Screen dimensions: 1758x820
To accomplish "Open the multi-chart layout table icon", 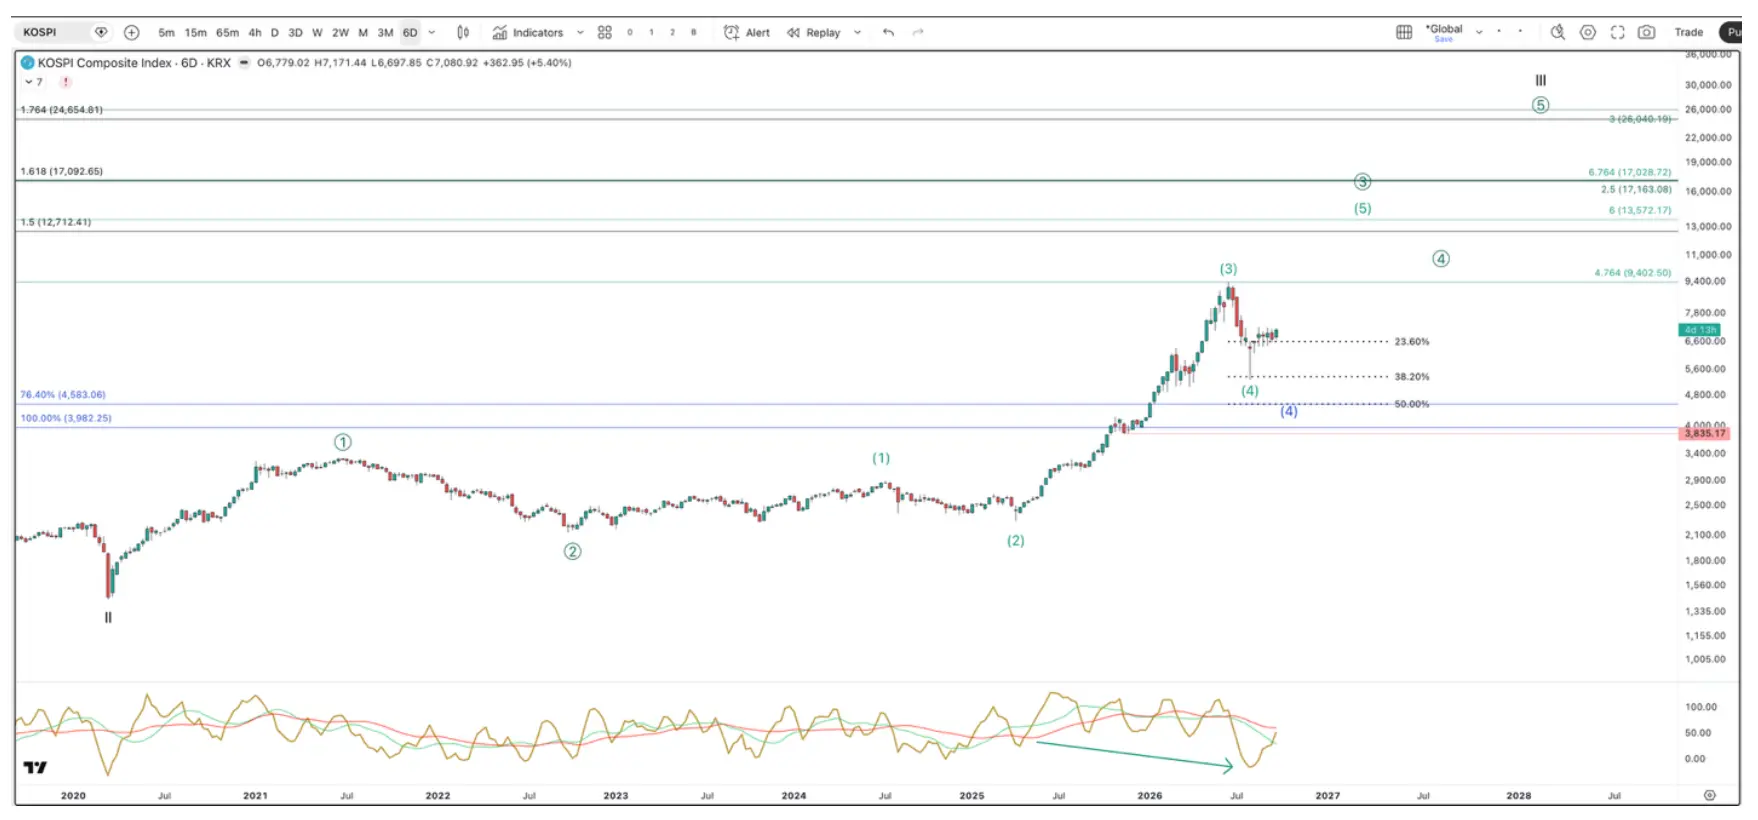I will 1404,32.
